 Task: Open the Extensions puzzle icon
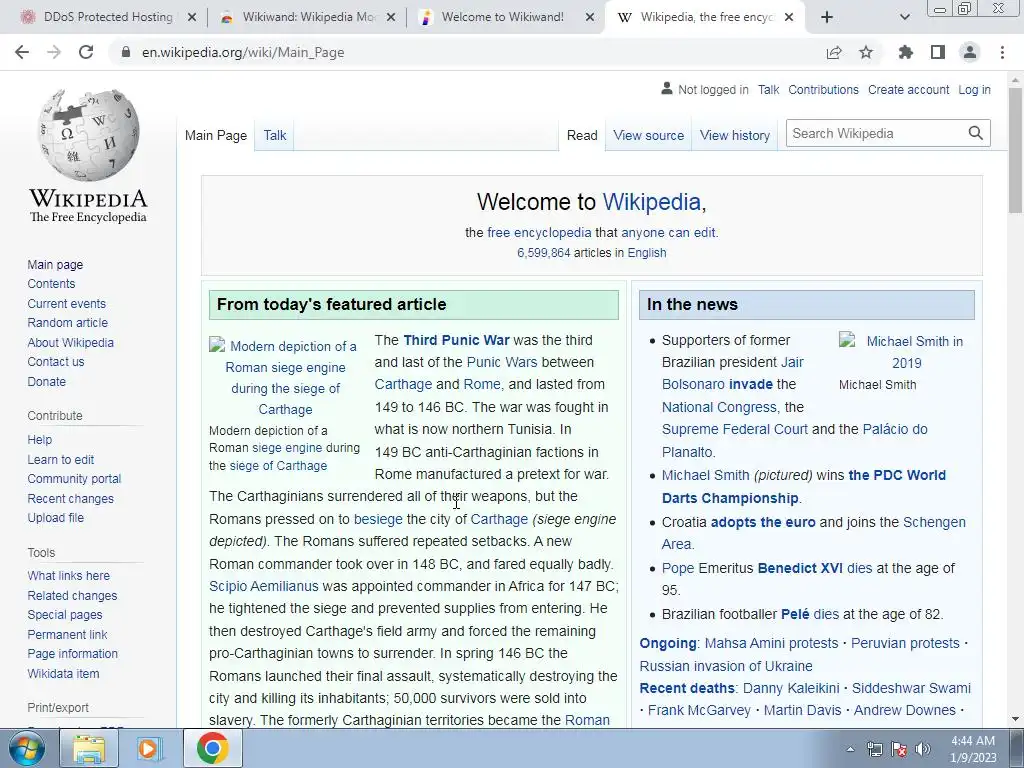906,52
